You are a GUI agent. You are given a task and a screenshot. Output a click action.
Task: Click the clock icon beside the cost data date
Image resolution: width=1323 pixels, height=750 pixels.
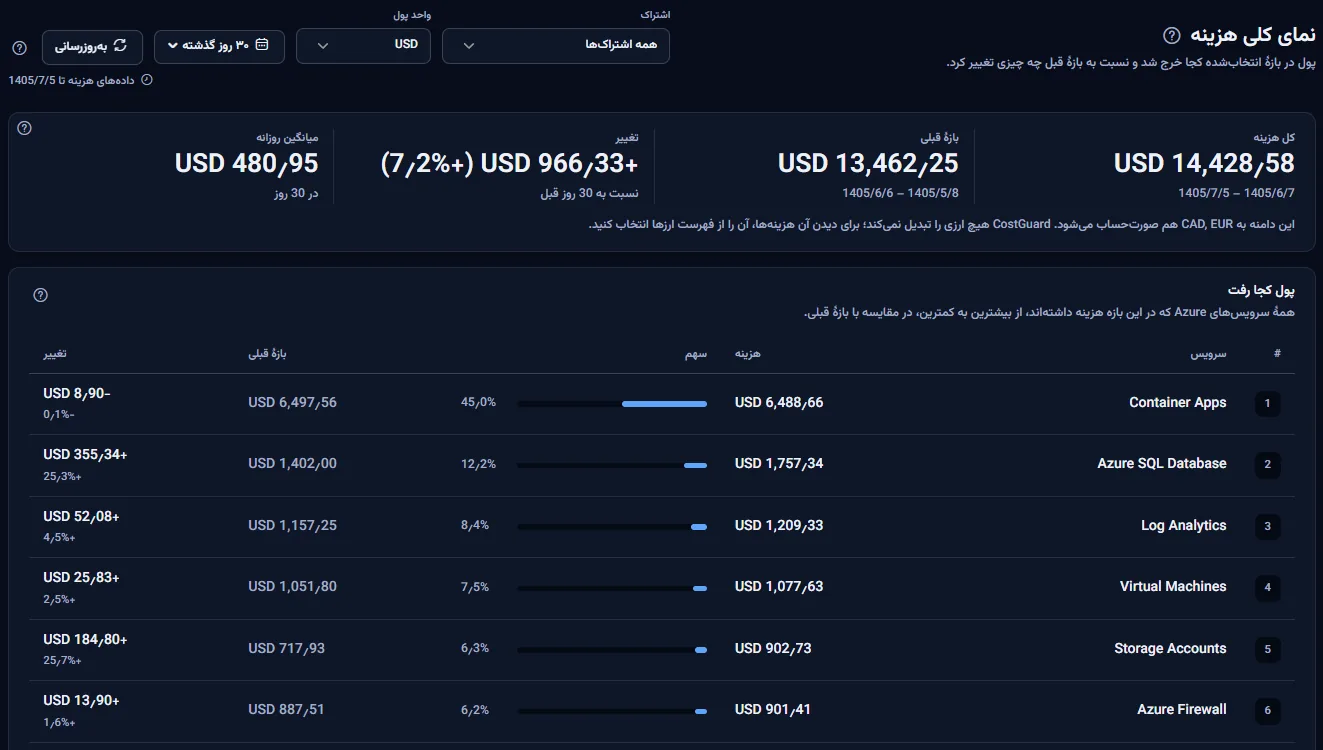coord(148,80)
